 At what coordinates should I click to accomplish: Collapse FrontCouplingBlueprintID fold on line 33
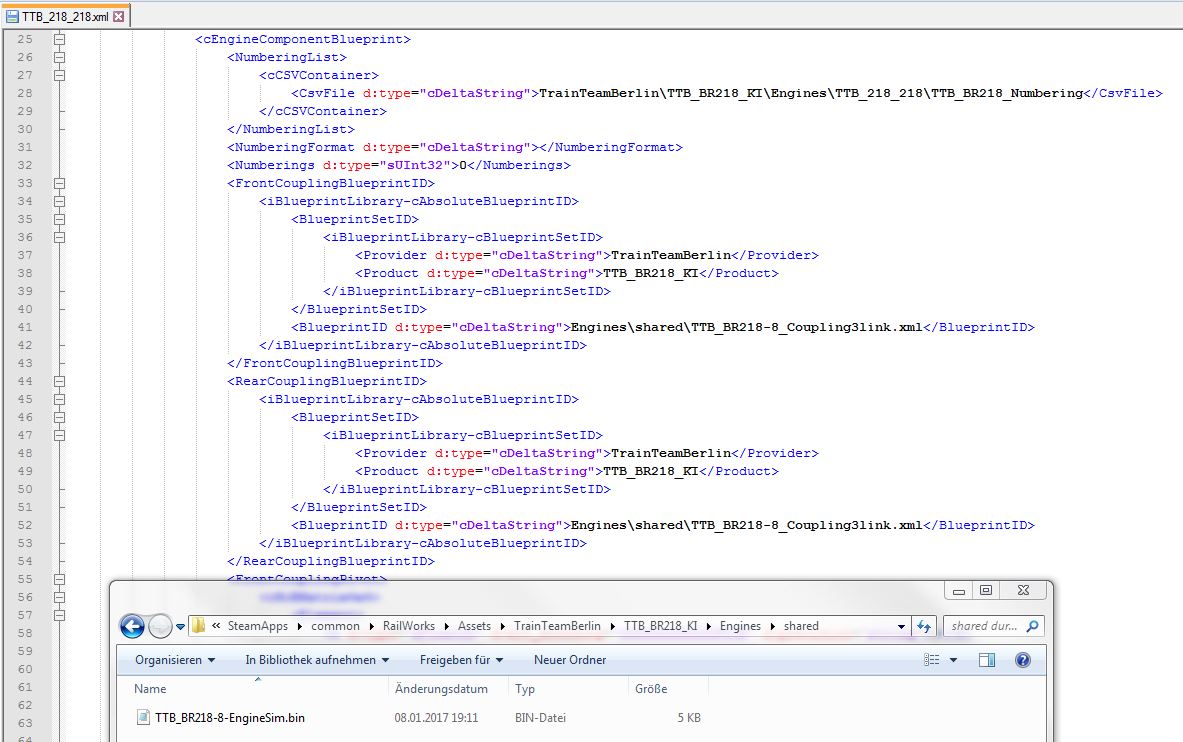(59, 183)
